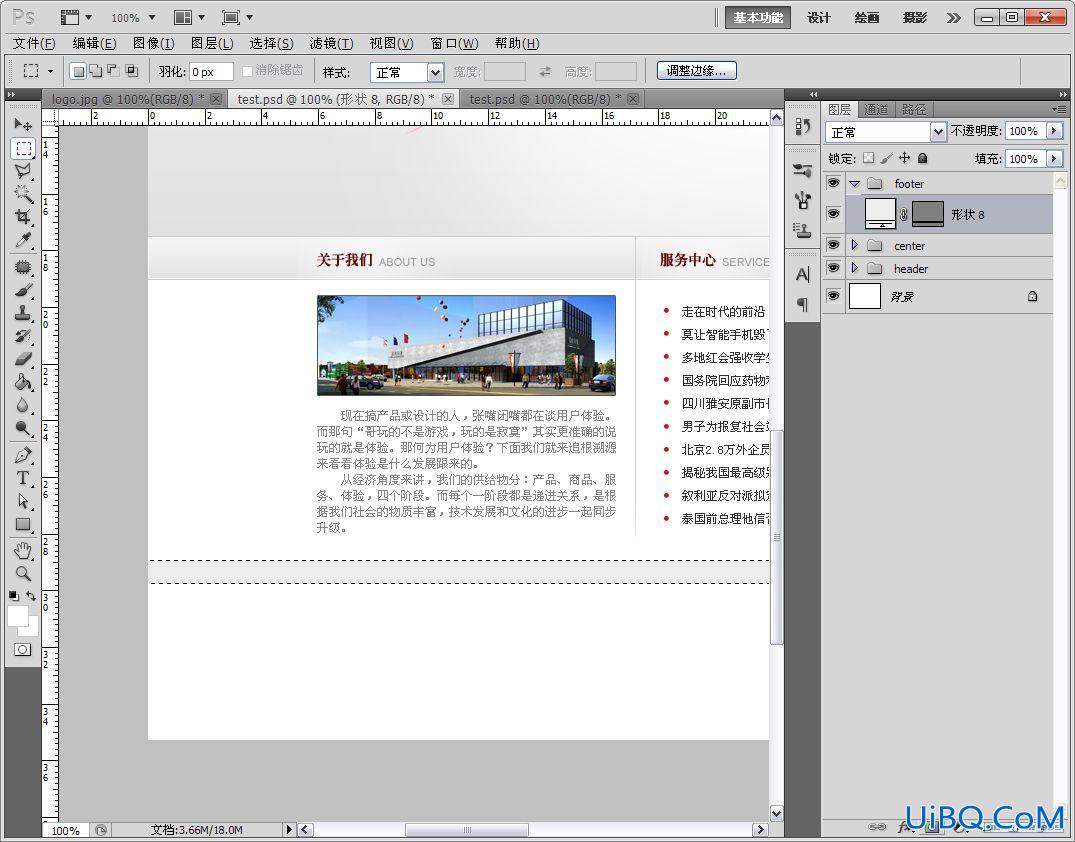Select the 设计 workspace
This screenshot has height=842, width=1075.
click(x=819, y=18)
